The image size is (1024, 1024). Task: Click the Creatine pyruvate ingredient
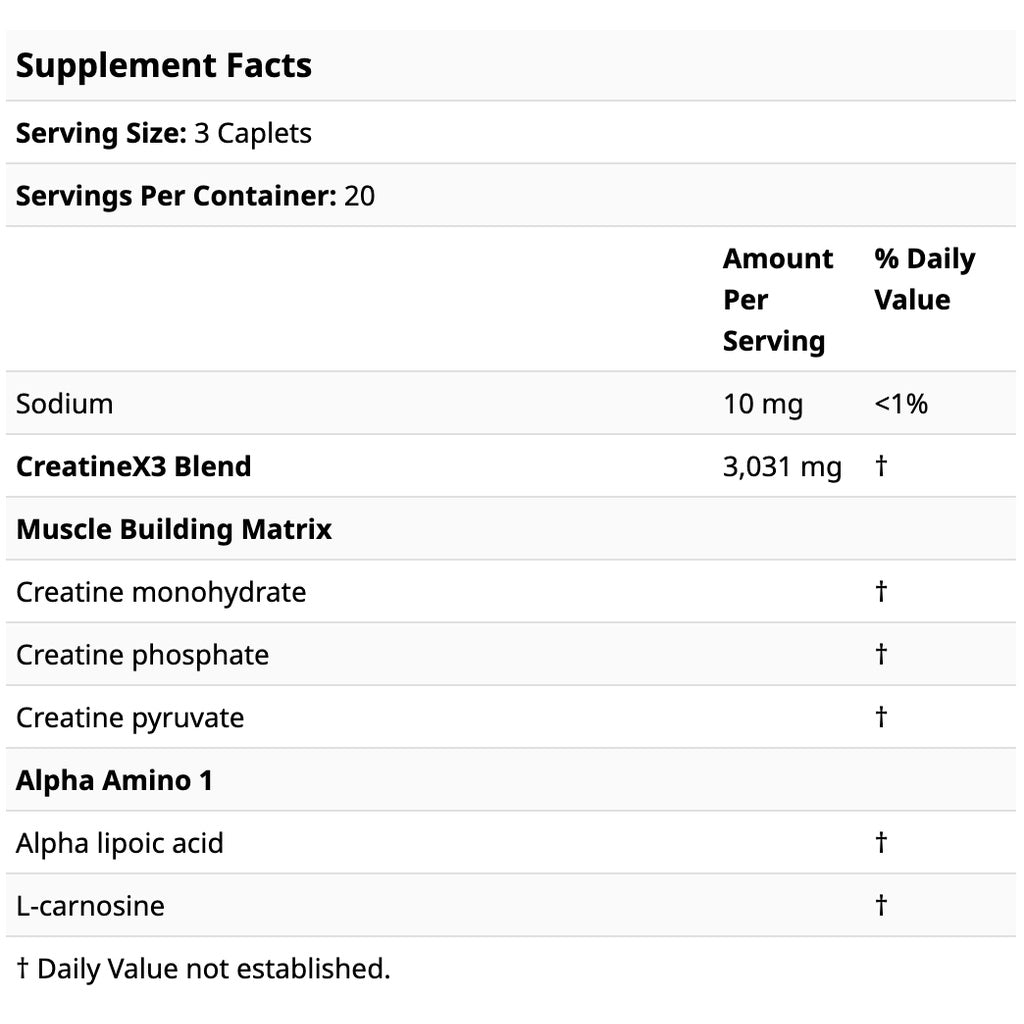tap(130, 718)
